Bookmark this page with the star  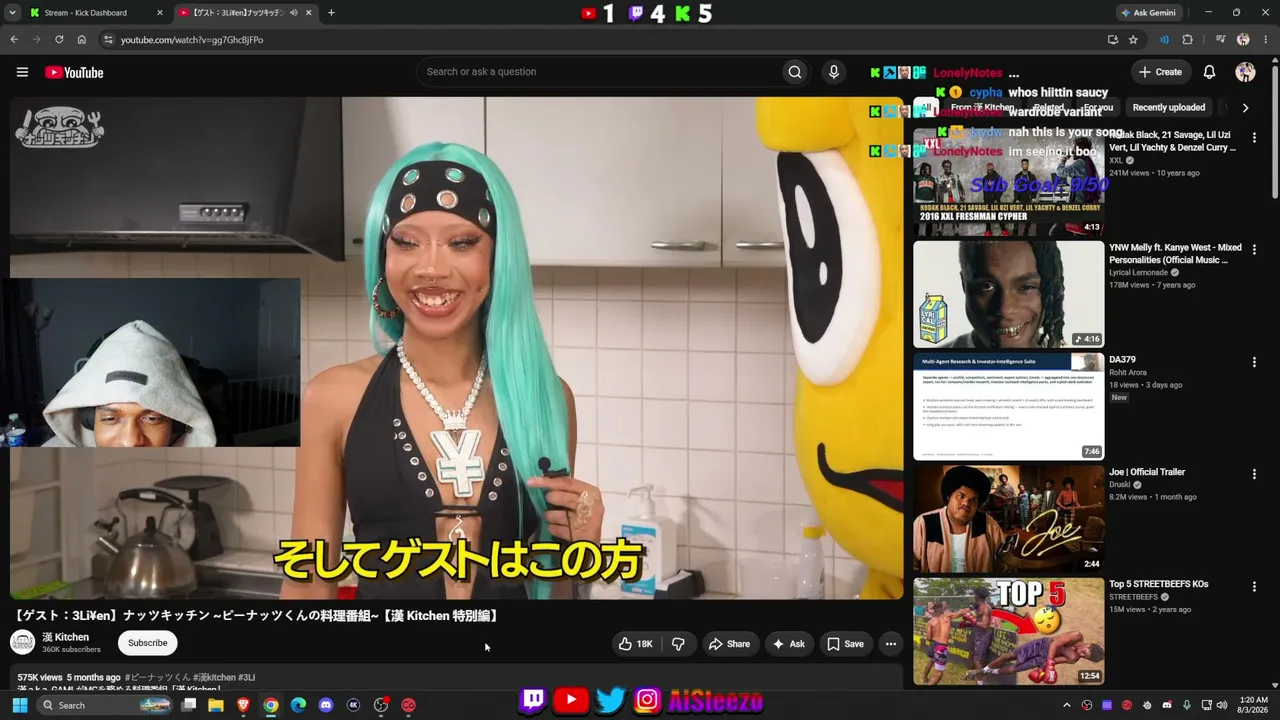[x=1133, y=40]
